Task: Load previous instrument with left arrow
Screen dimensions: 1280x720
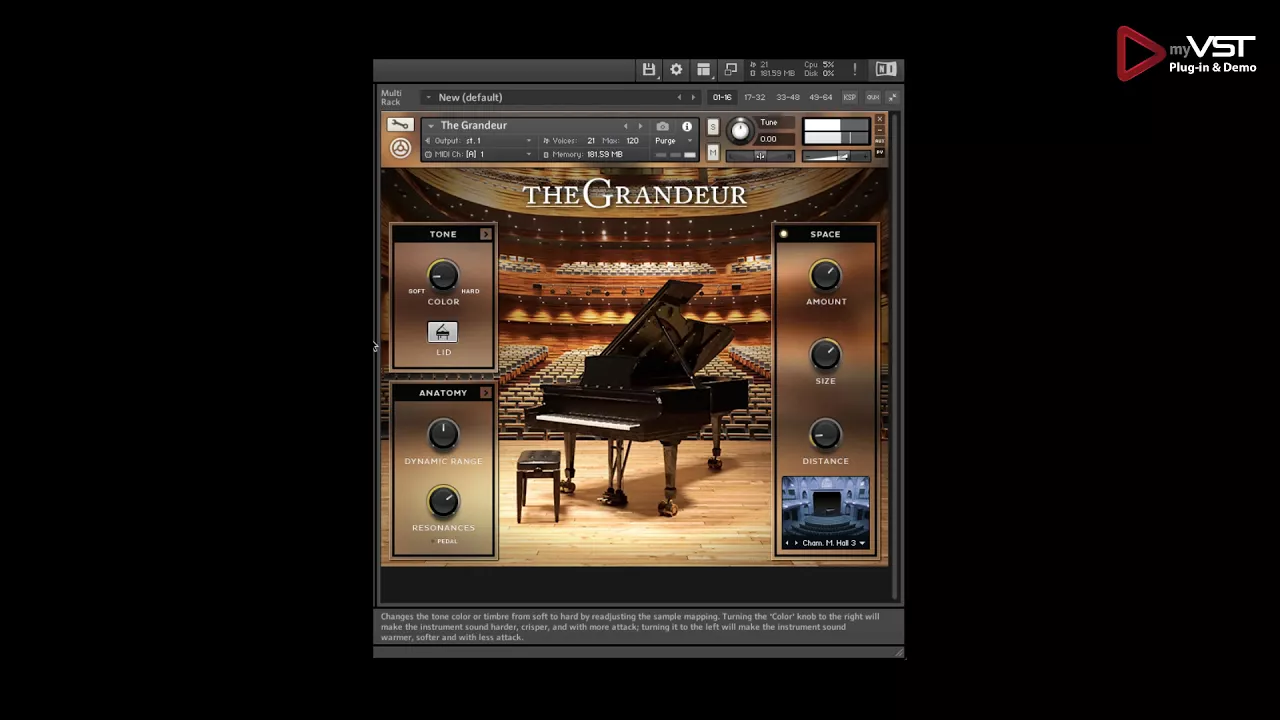Action: [626, 126]
